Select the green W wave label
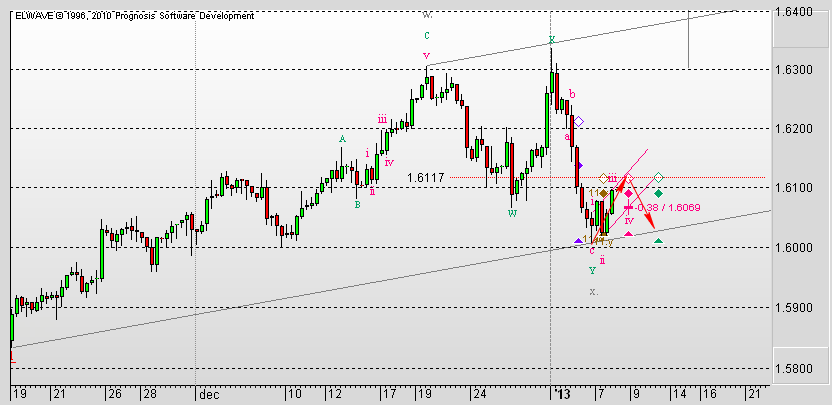The height and width of the screenshot is (405, 832). [x=512, y=213]
